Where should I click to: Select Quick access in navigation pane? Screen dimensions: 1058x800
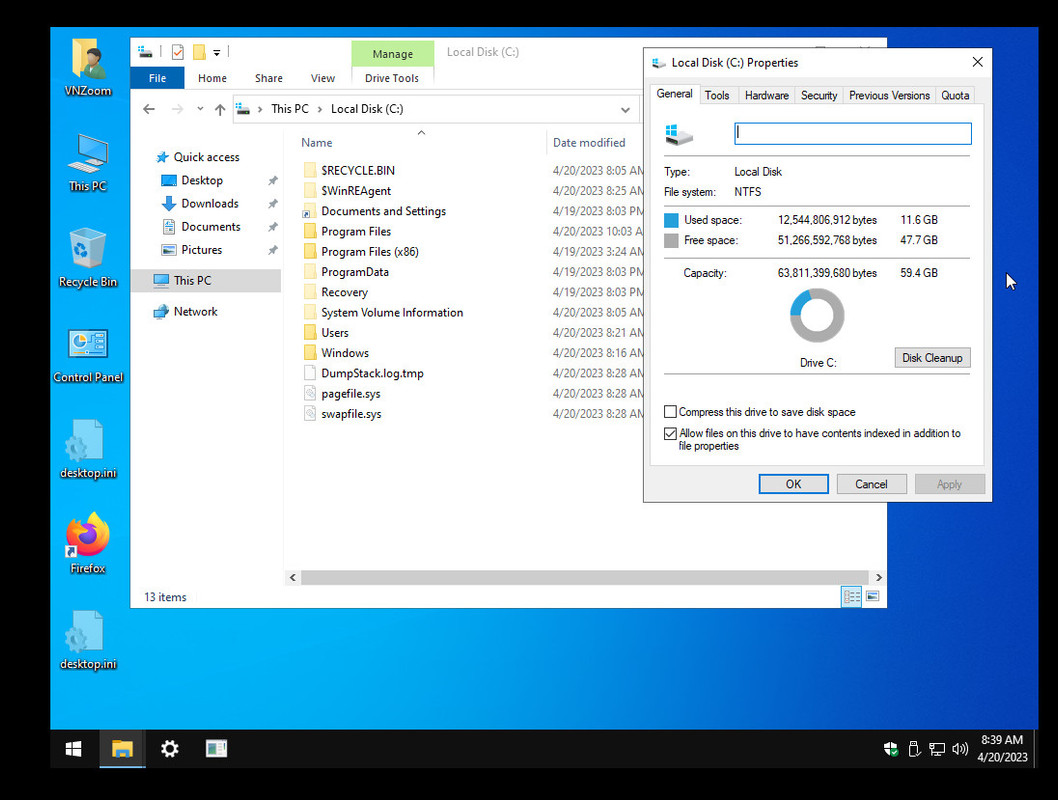click(x=206, y=157)
